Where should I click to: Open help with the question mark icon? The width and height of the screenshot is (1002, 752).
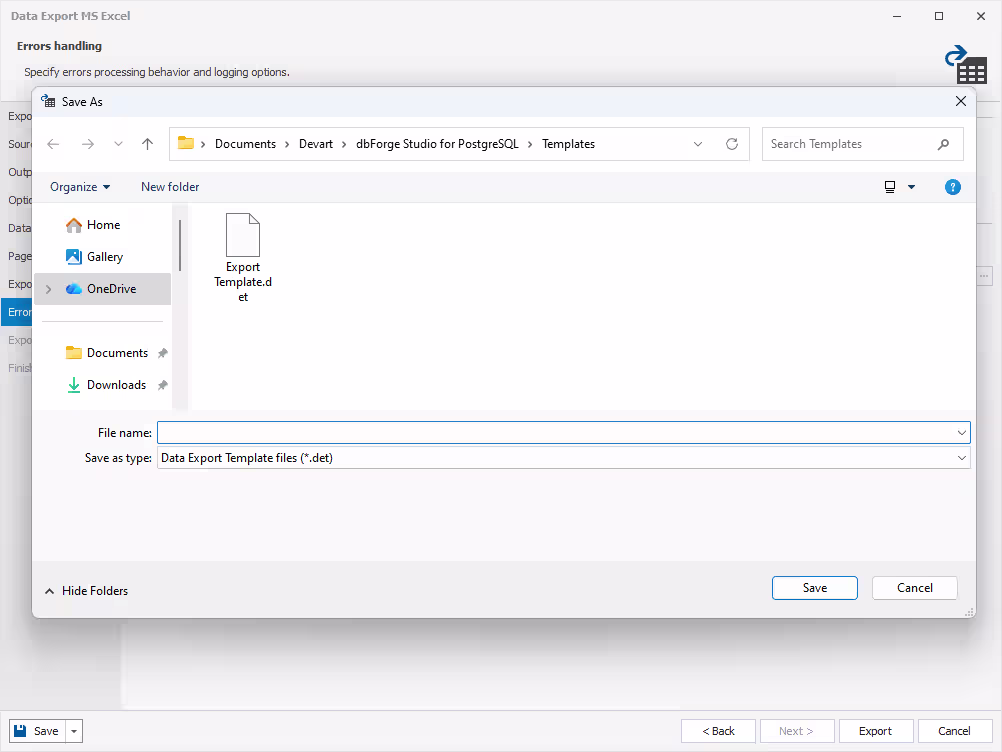click(x=952, y=187)
